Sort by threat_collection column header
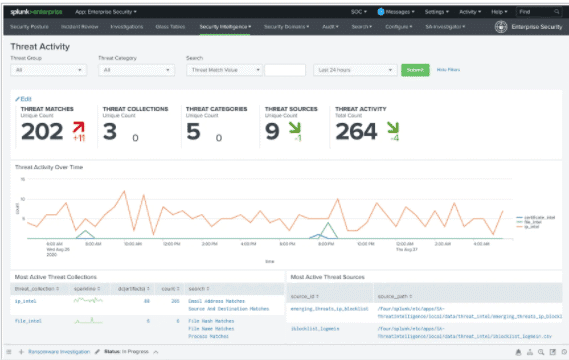The height and width of the screenshot is (360, 569). 37,289
